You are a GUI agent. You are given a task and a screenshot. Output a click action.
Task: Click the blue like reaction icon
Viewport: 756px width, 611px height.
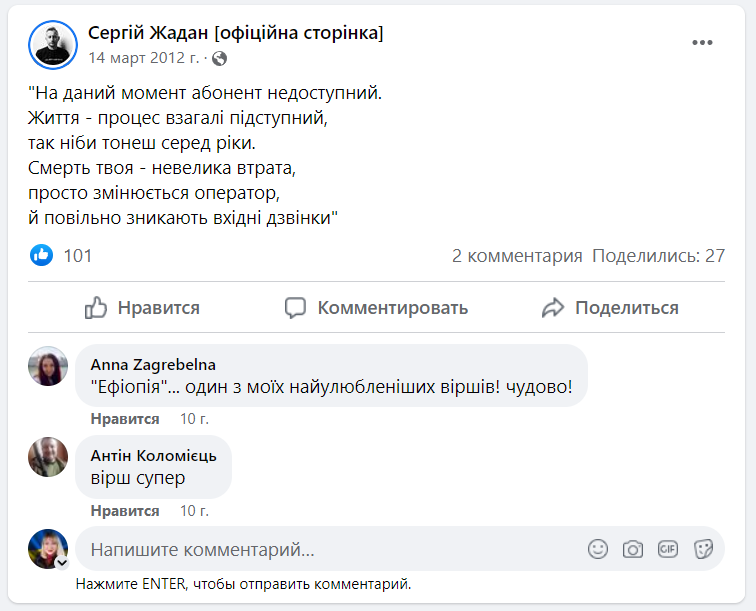(41, 255)
